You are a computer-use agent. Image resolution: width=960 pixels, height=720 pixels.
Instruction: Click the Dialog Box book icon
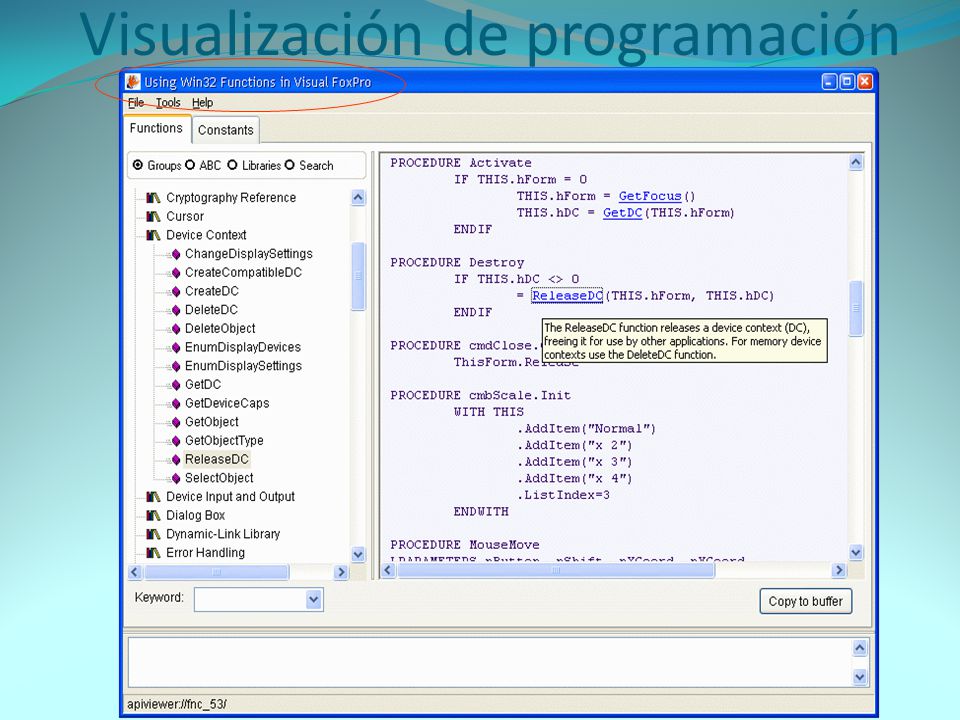(153, 516)
